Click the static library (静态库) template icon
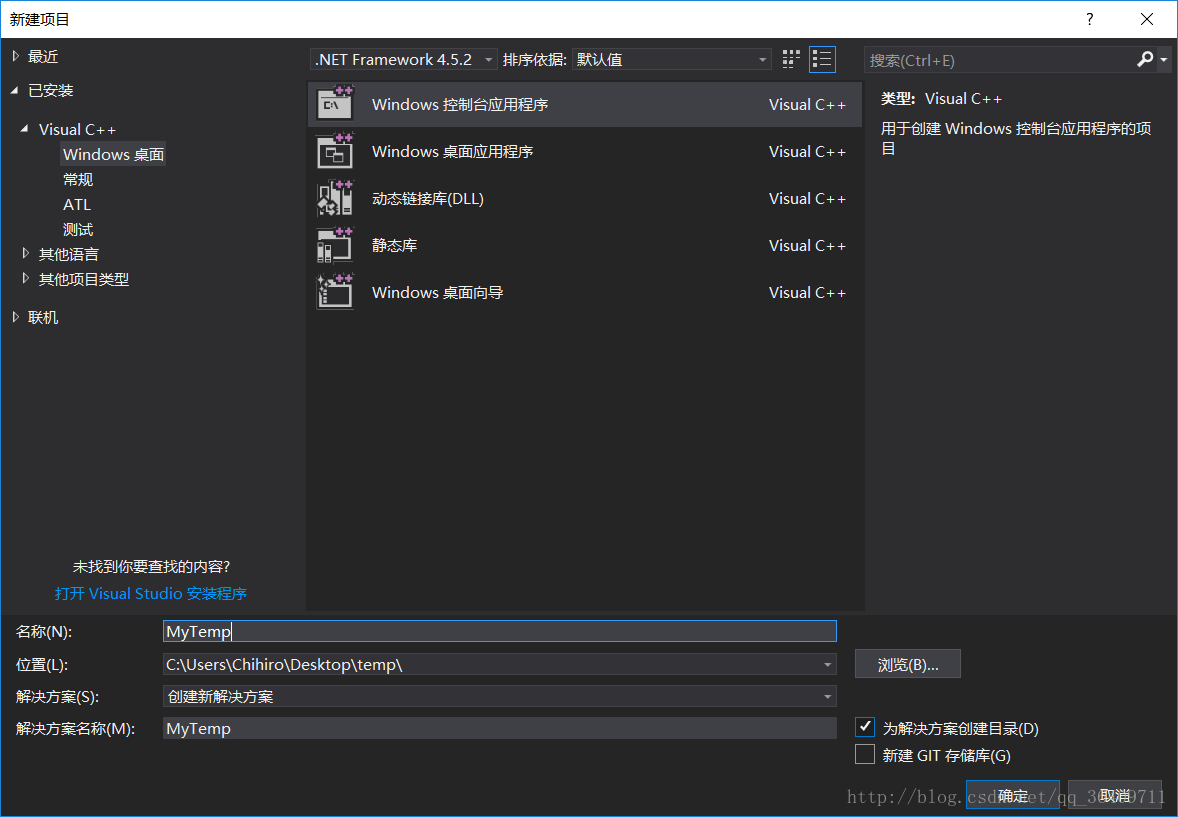1178x817 pixels. (x=335, y=245)
